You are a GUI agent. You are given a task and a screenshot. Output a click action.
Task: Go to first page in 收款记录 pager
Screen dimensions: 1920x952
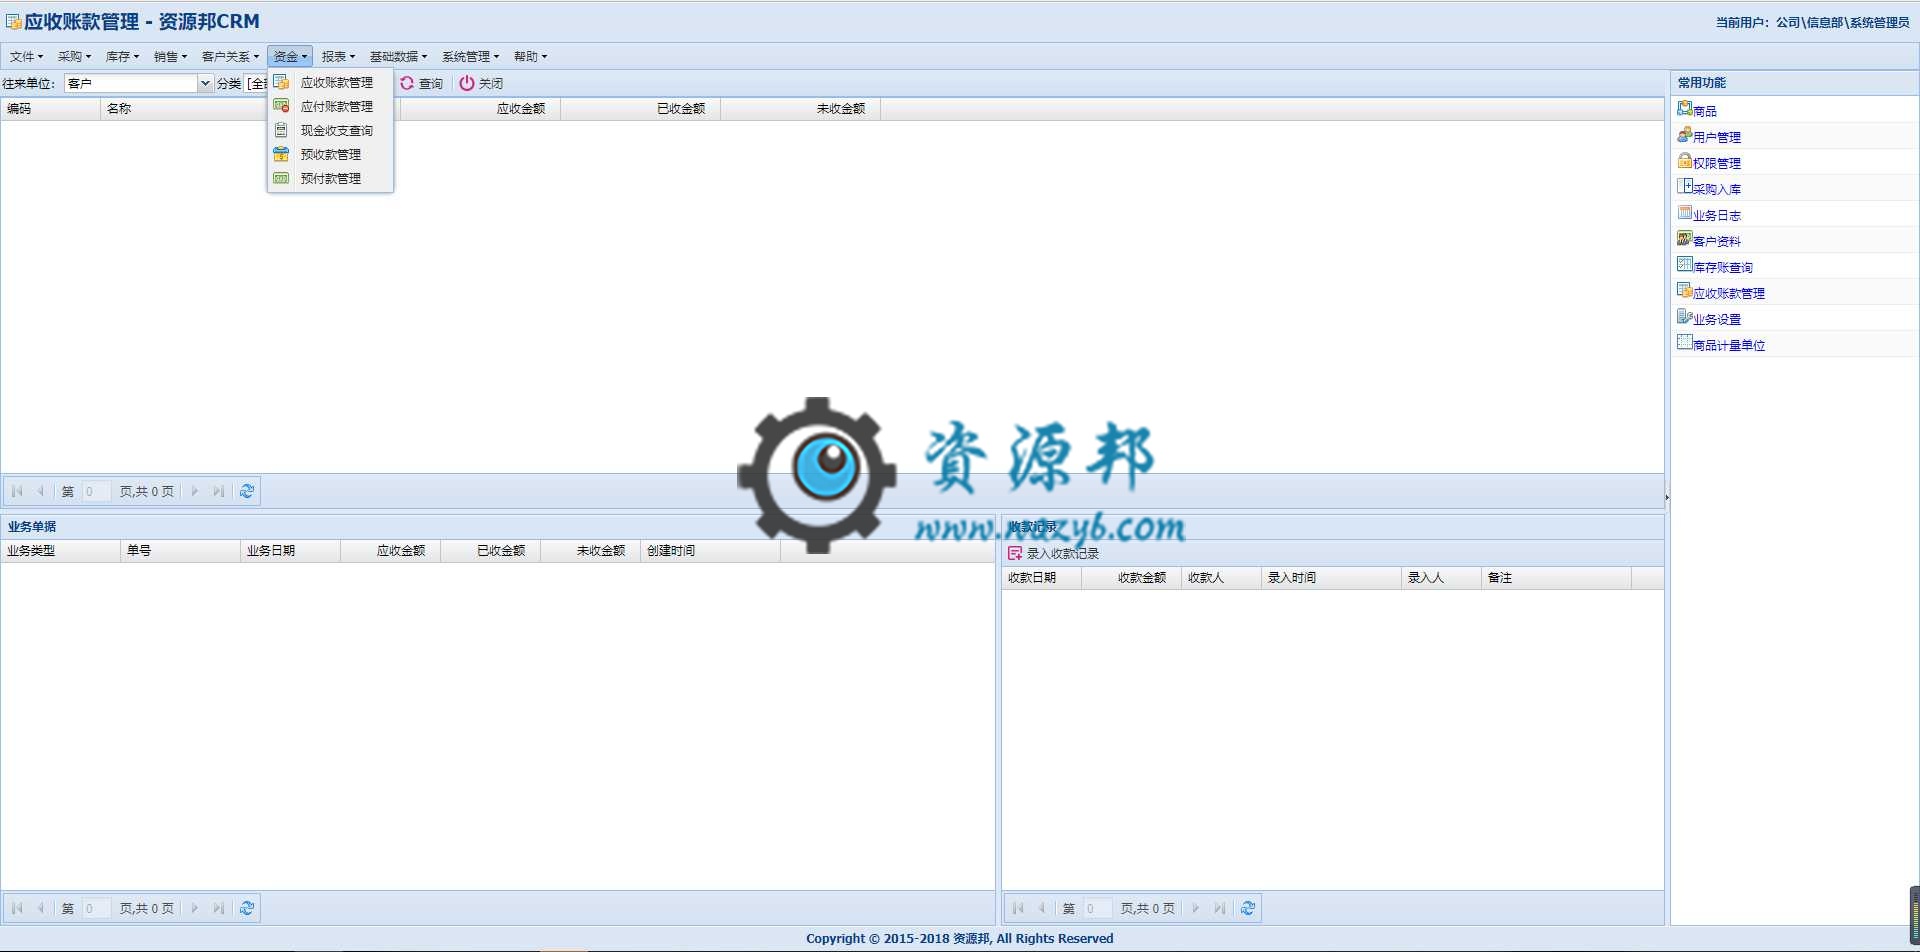click(x=1018, y=908)
